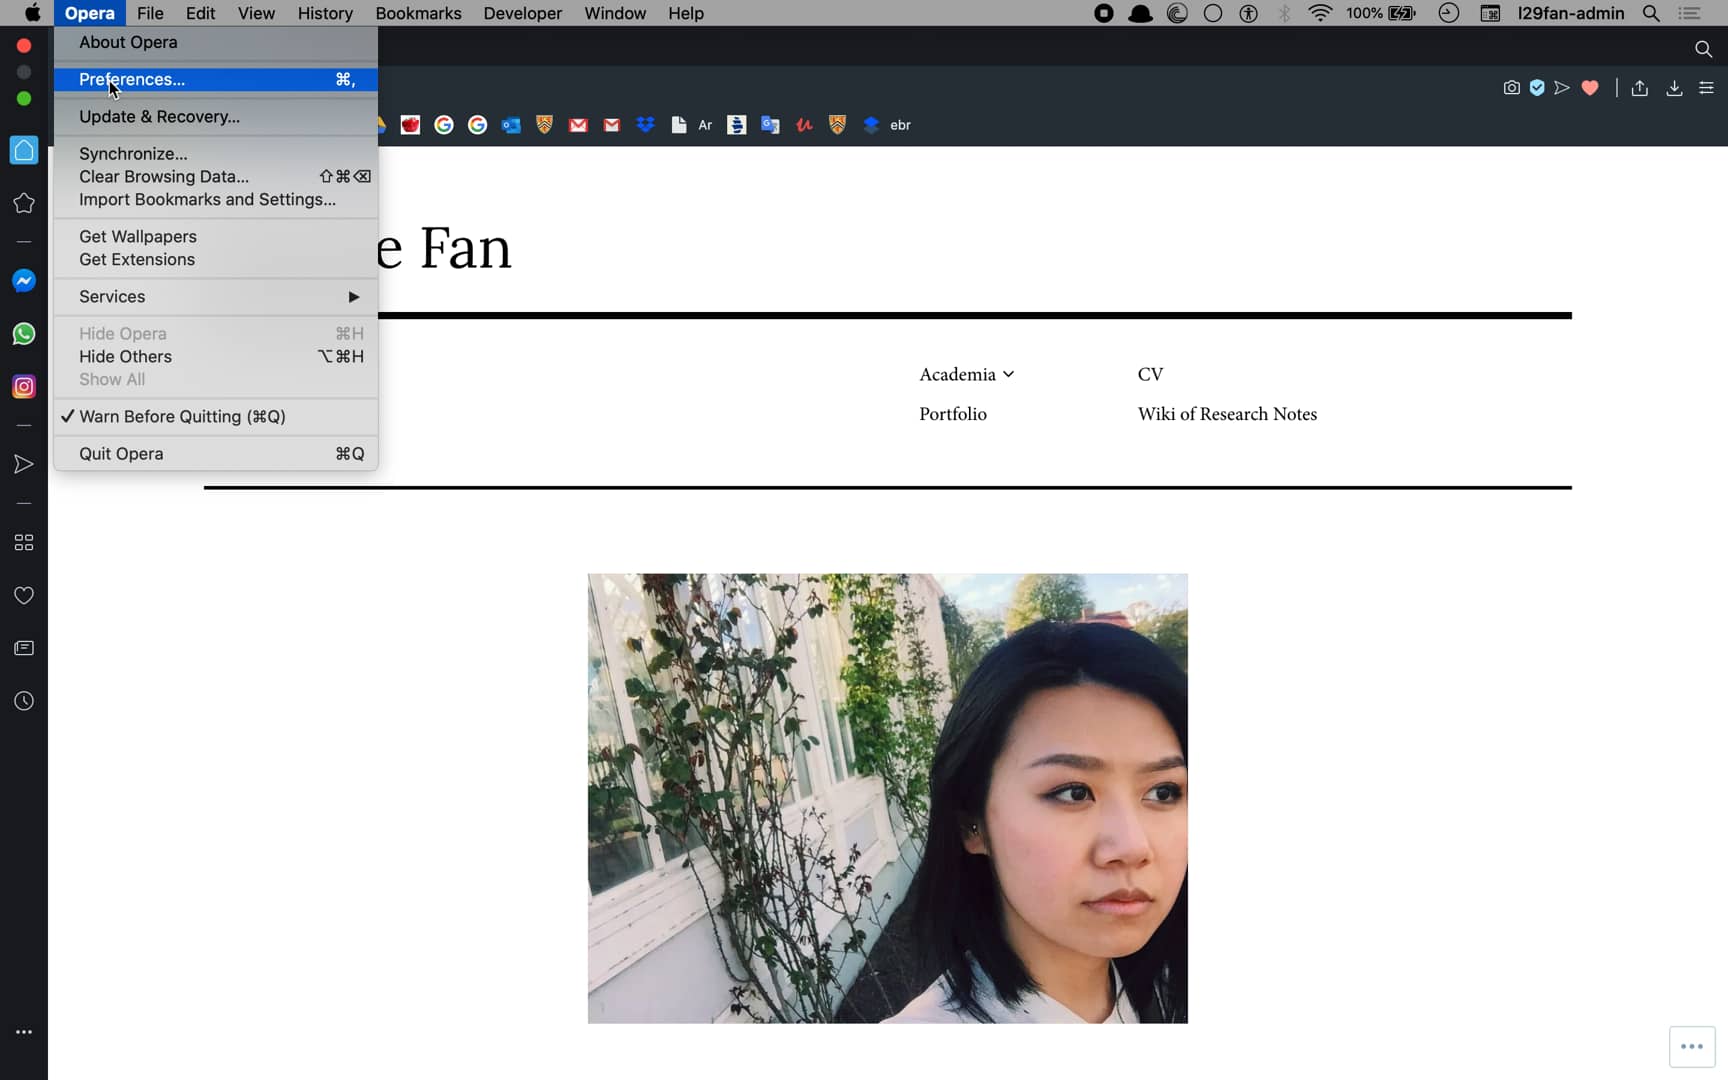Click the blue shield ad blocker icon

[1537, 88]
